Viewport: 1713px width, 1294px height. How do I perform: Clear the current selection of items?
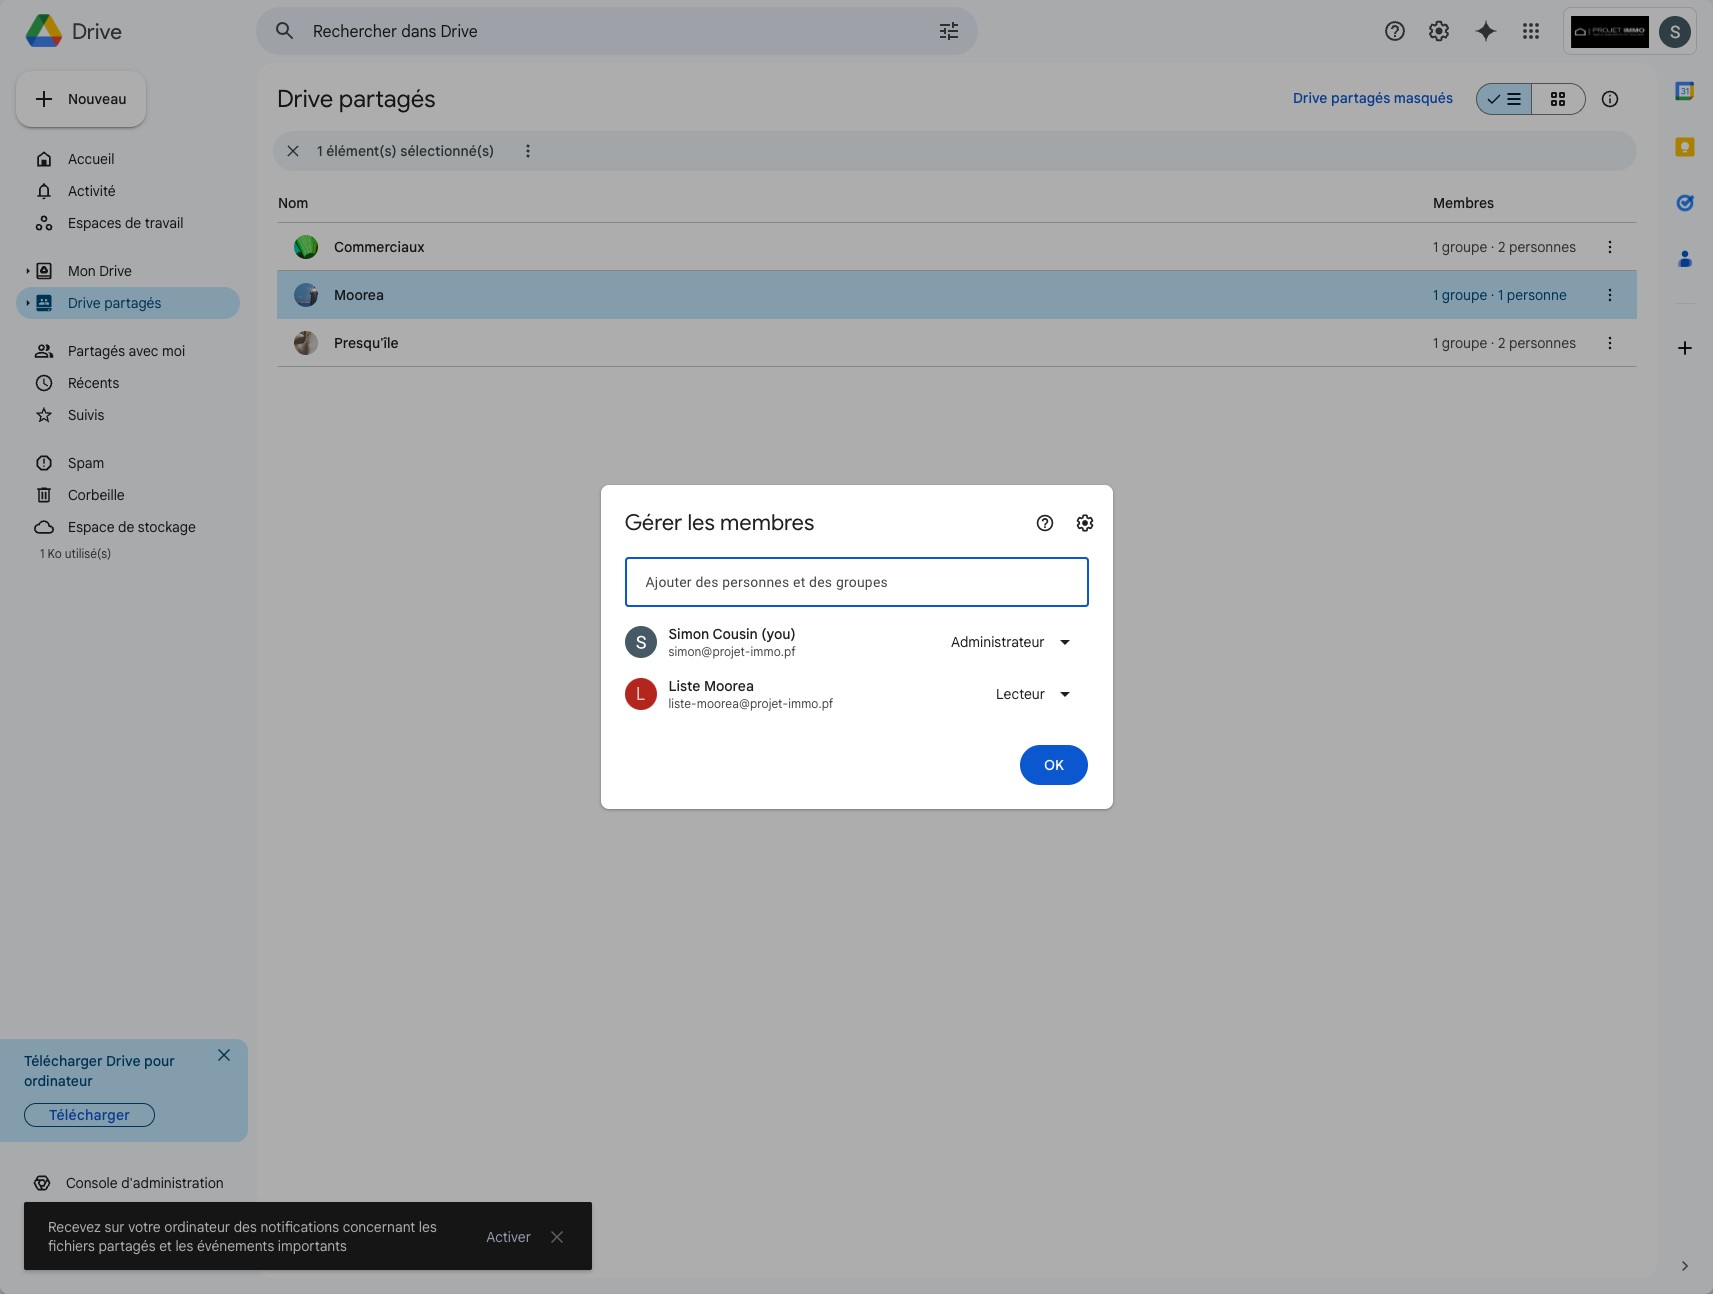(x=293, y=151)
